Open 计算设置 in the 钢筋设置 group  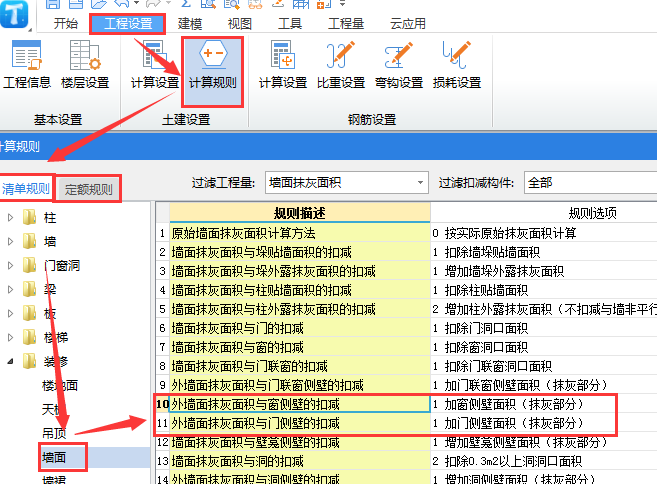[283, 65]
